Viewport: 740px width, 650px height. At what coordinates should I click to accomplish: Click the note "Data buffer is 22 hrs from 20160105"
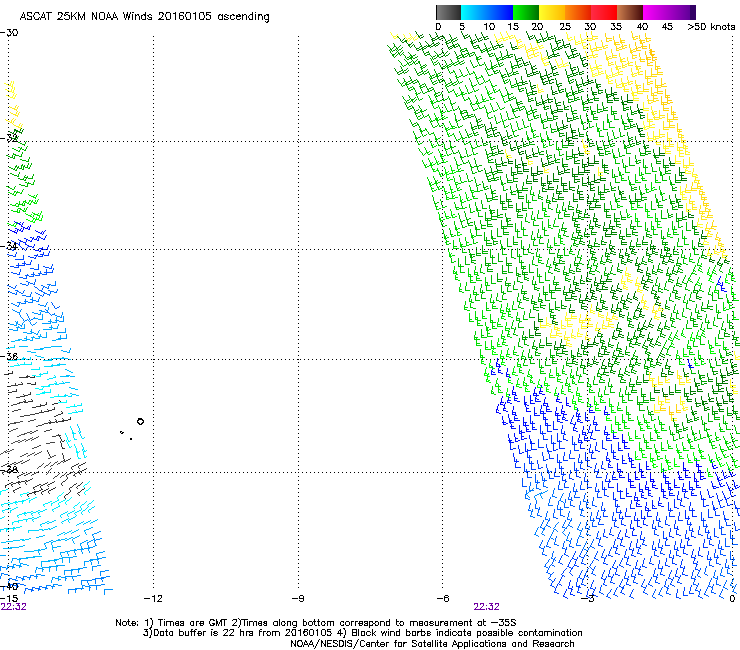coord(237,633)
